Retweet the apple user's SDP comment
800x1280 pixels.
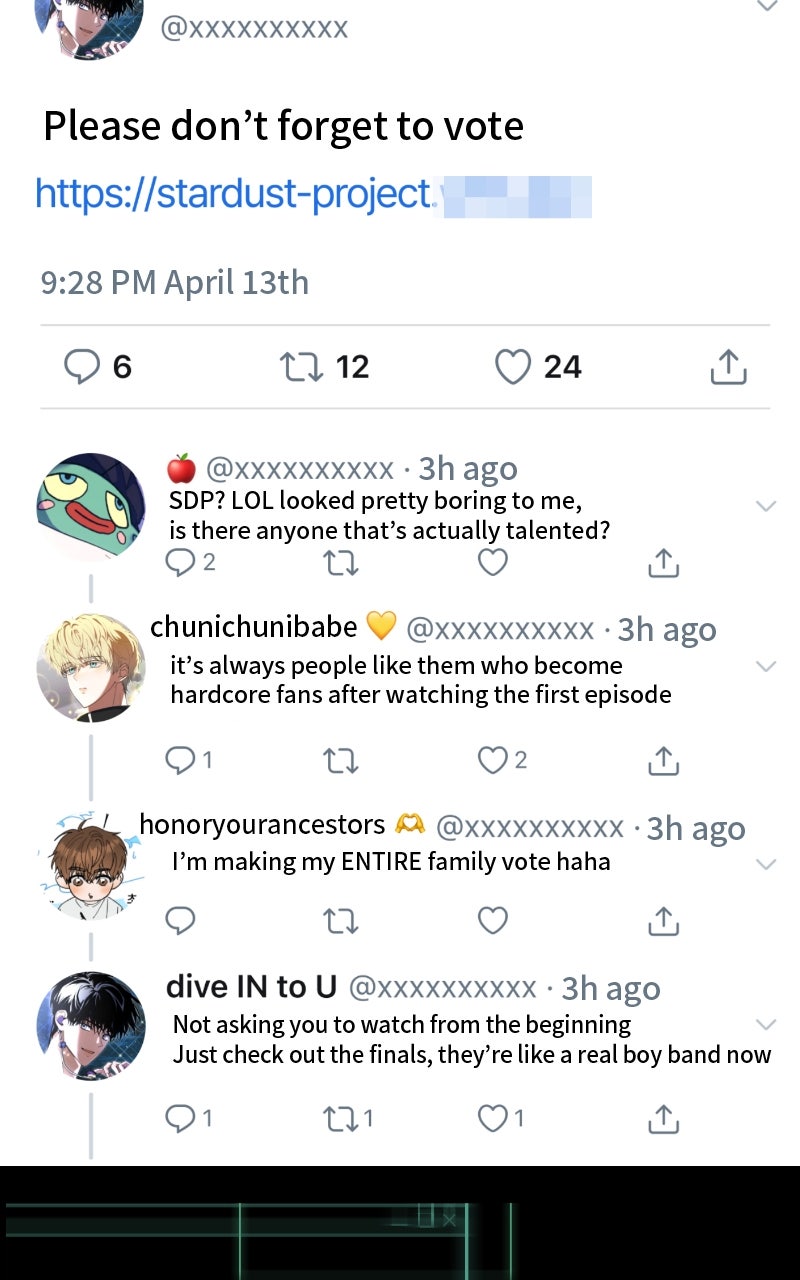[x=341, y=564]
